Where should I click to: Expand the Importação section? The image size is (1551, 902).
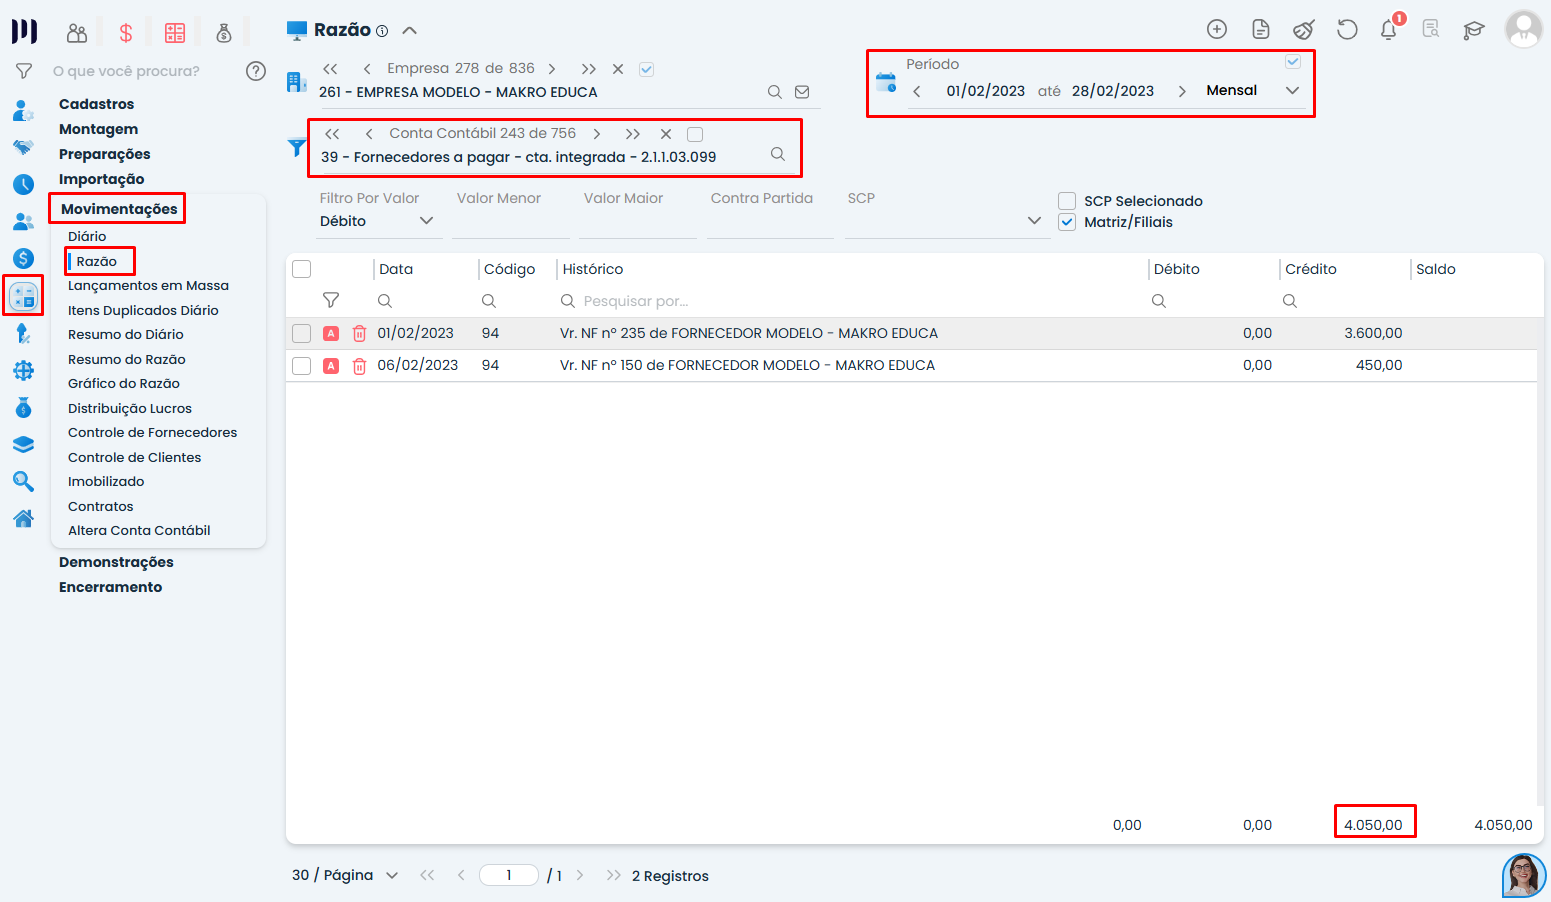pyautogui.click(x=101, y=179)
